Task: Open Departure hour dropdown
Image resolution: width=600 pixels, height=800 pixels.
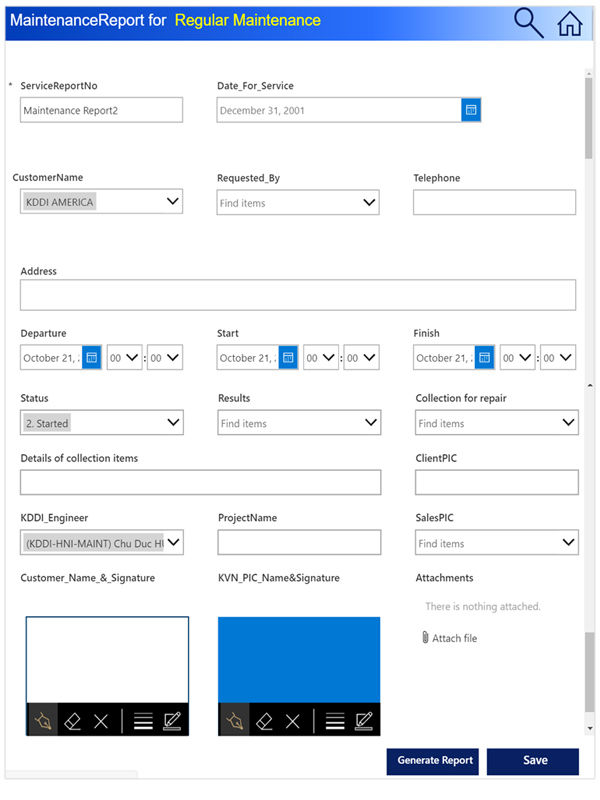Action: point(124,357)
